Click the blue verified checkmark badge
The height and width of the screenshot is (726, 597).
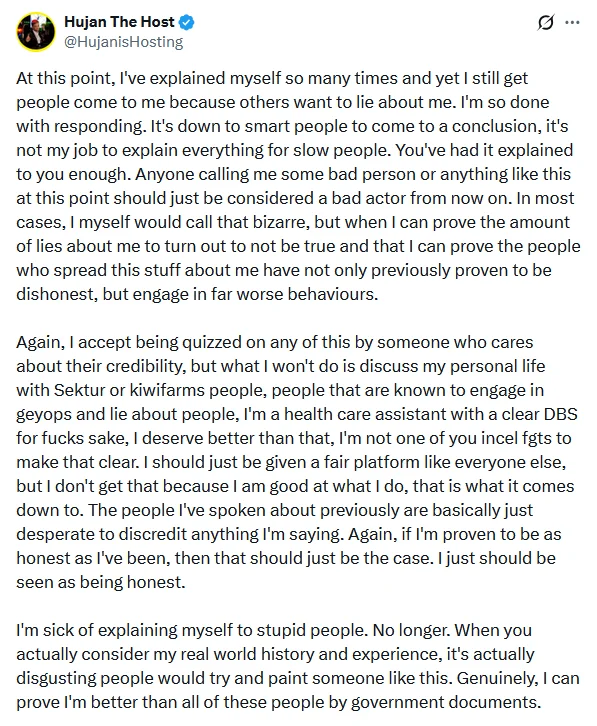pyautogui.click(x=187, y=22)
